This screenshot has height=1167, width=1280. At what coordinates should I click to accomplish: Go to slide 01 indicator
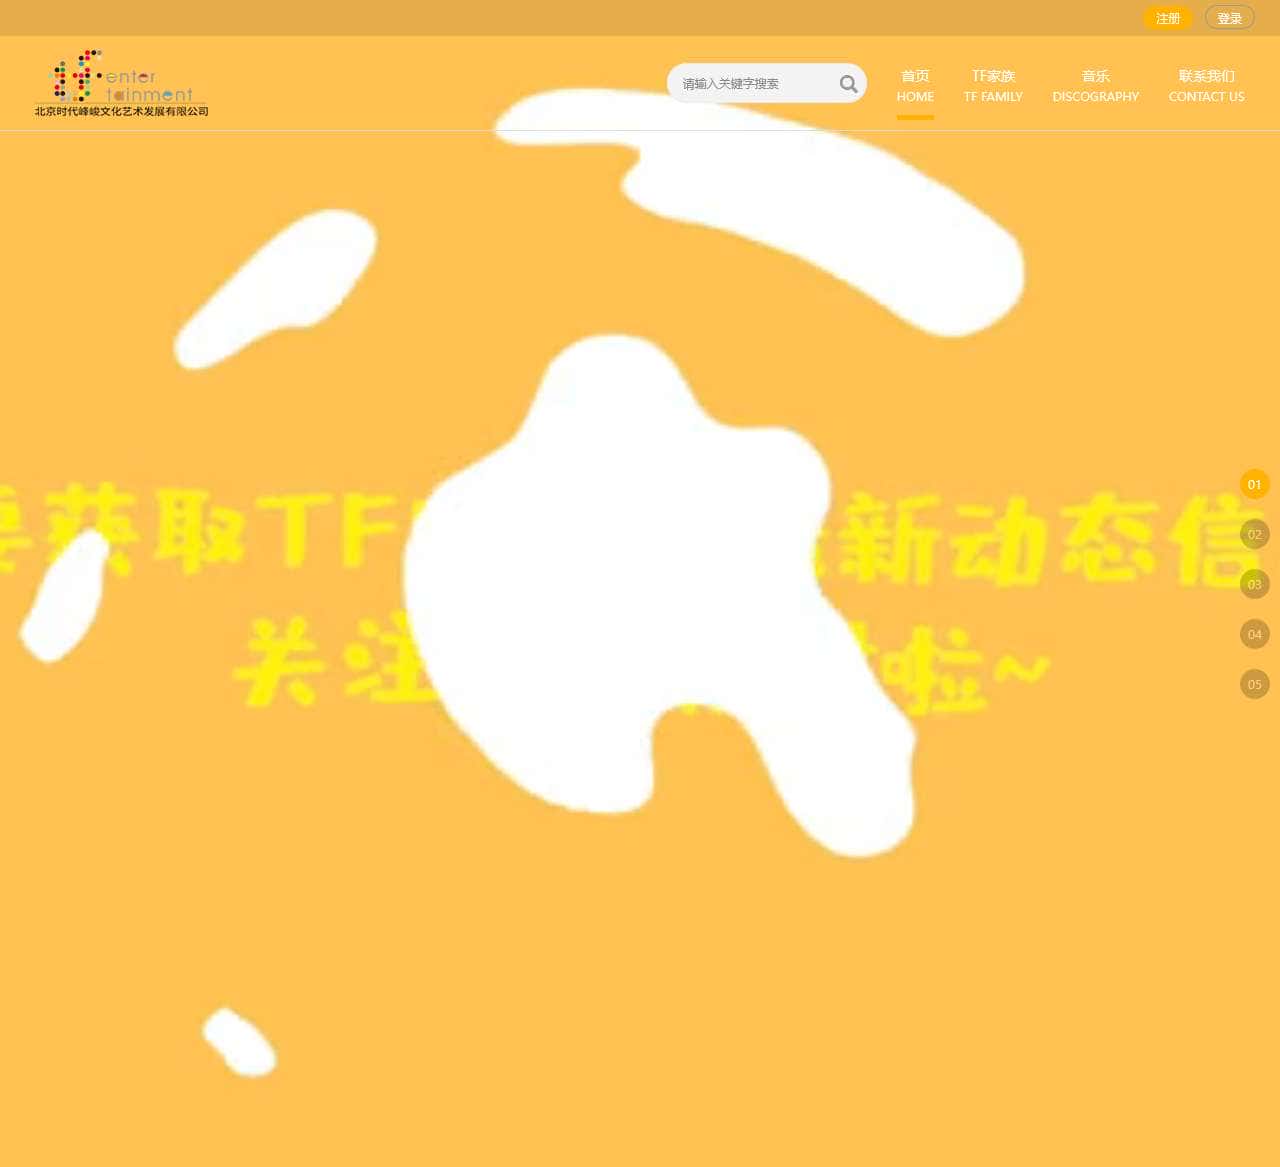pyautogui.click(x=1255, y=484)
